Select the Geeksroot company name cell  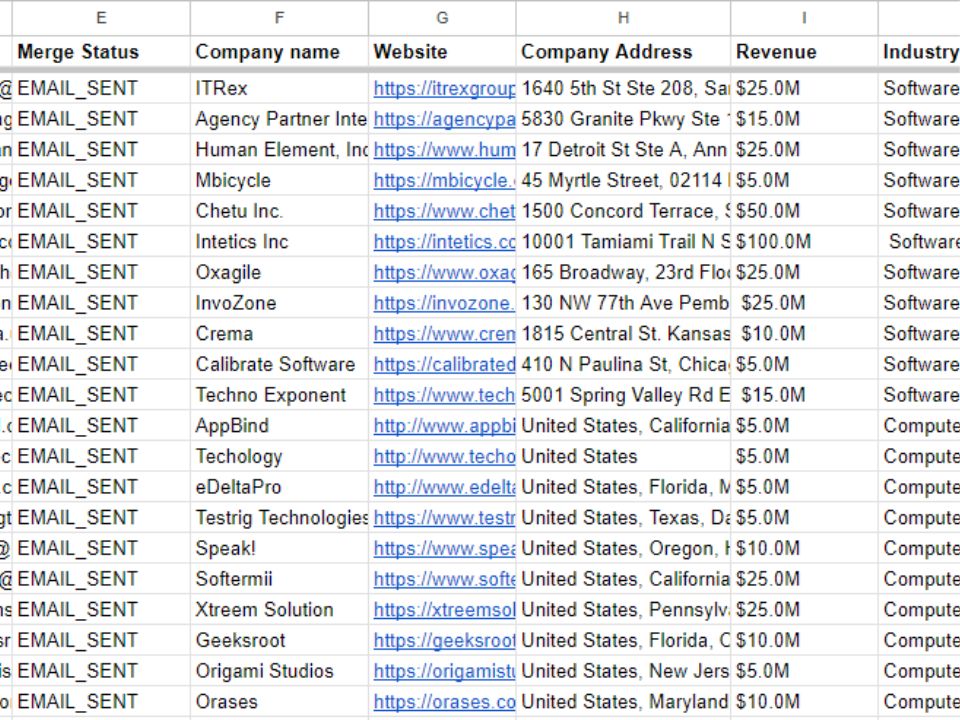tap(279, 640)
